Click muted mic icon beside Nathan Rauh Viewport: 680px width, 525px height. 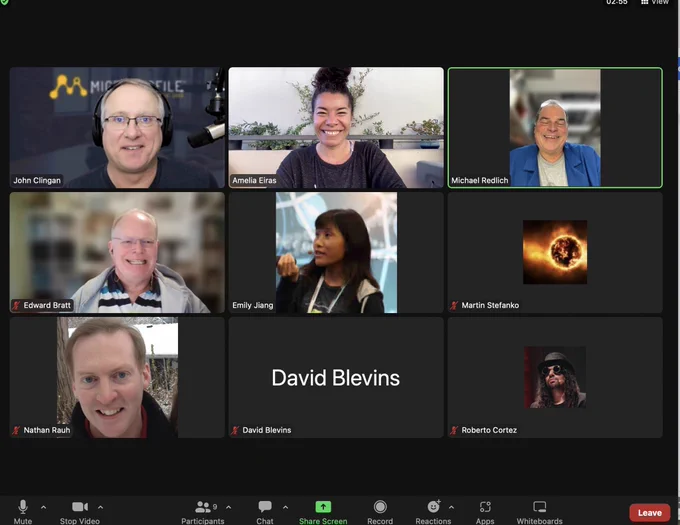16,430
